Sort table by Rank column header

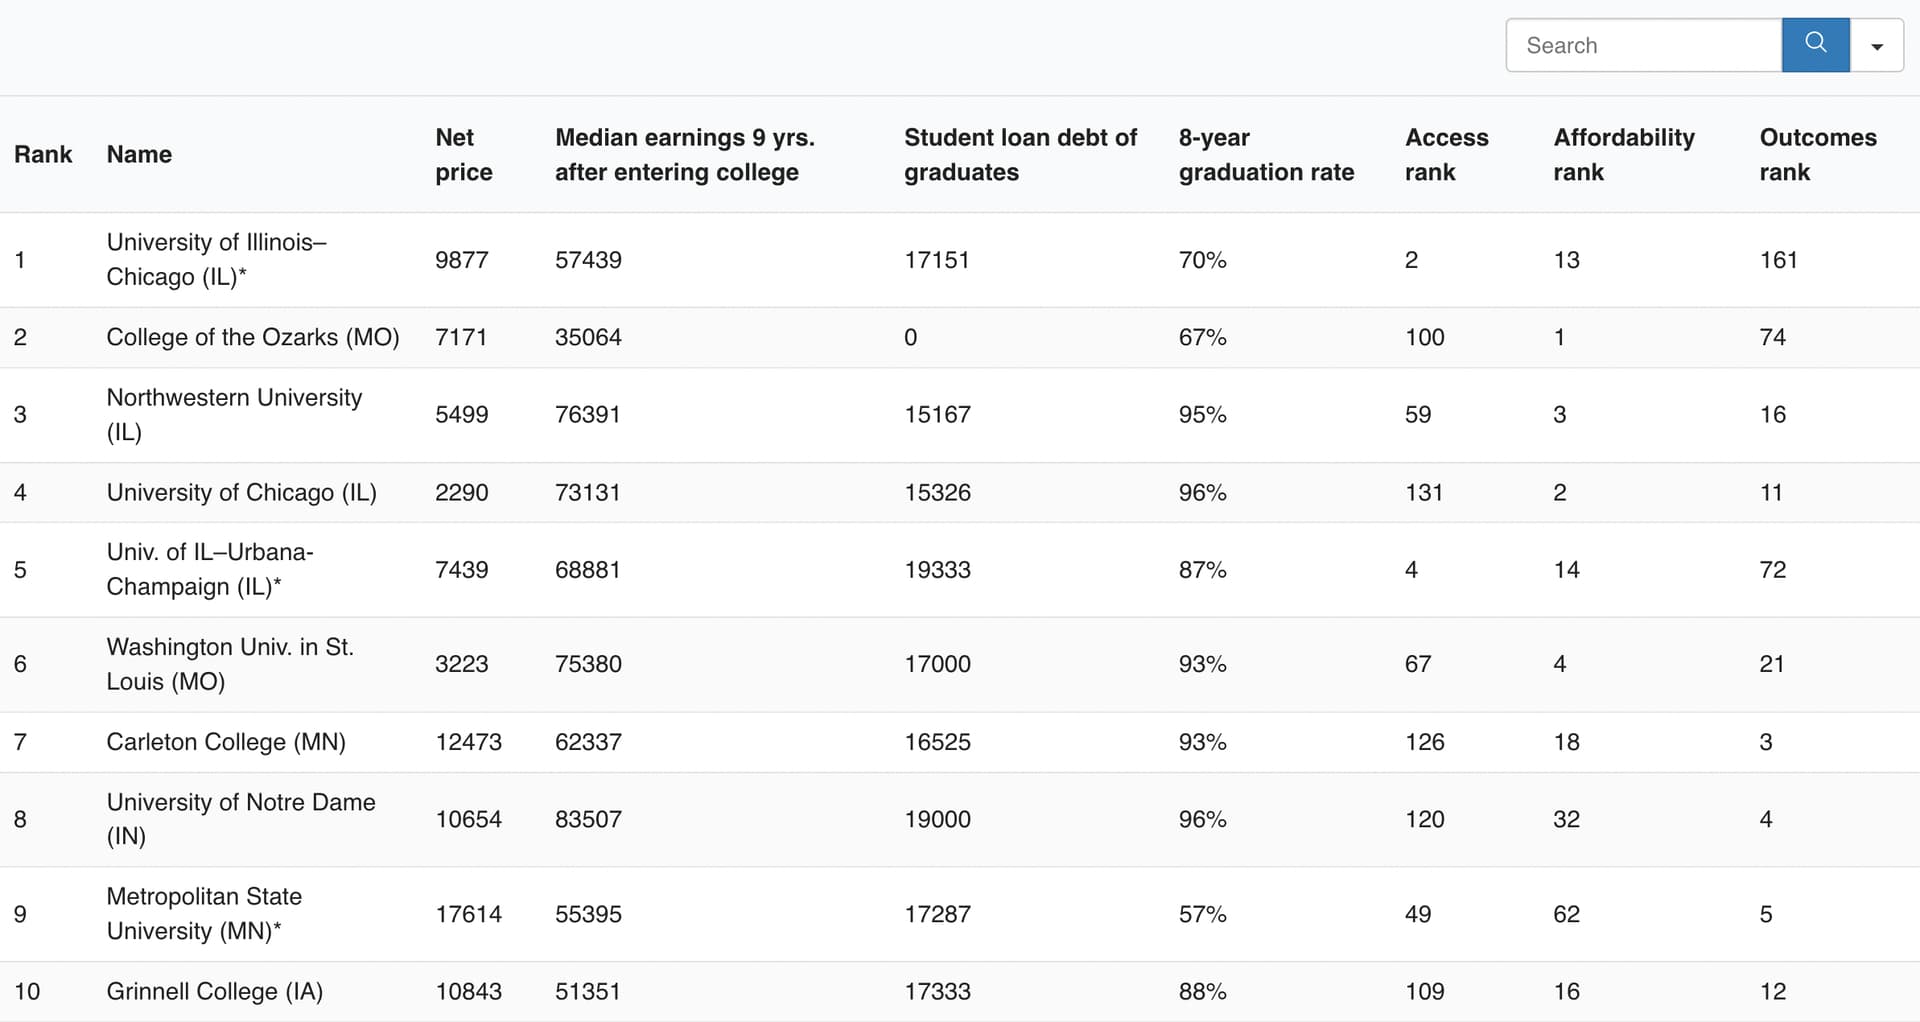[43, 154]
